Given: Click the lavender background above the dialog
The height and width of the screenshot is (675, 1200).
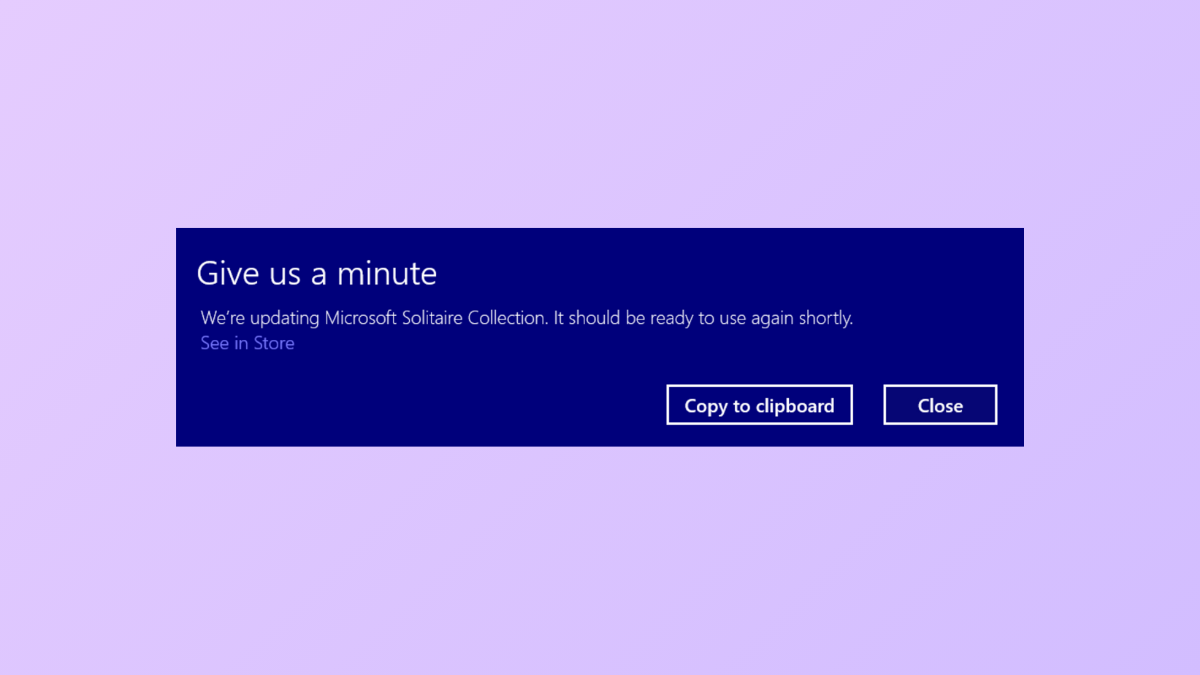Looking at the screenshot, I should pyautogui.click(x=600, y=110).
